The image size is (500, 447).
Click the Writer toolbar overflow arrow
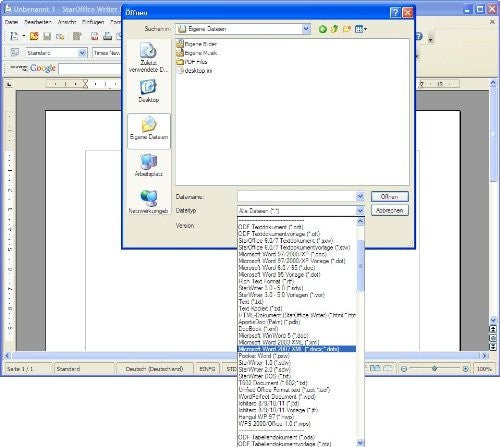[431, 37]
